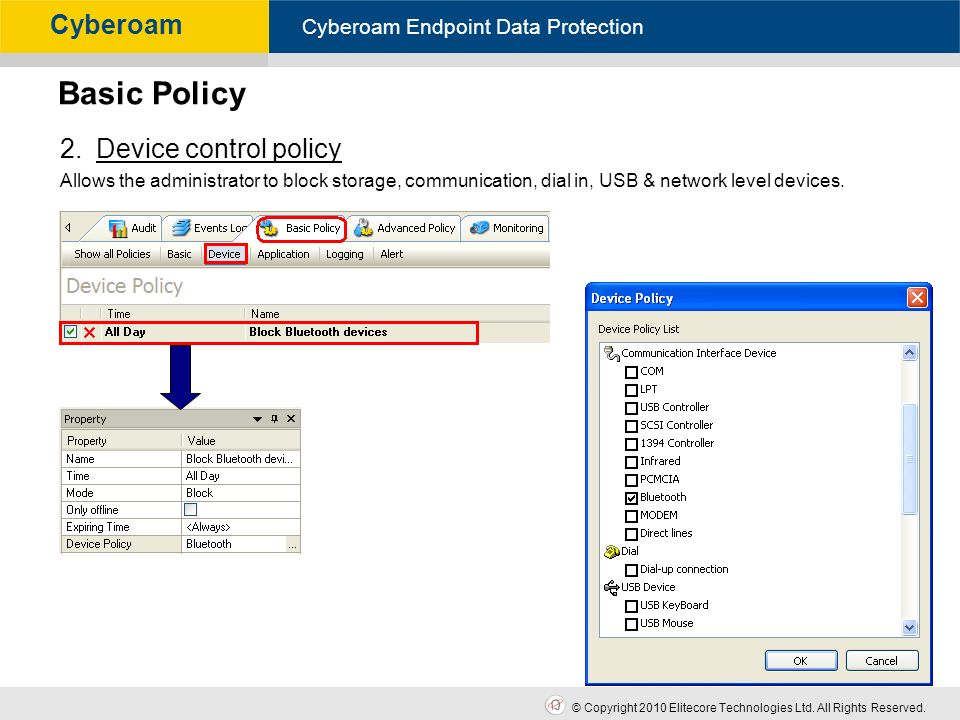Image resolution: width=960 pixels, height=720 pixels.
Task: Click scroll down arrow in Device Policy list
Action: (909, 627)
